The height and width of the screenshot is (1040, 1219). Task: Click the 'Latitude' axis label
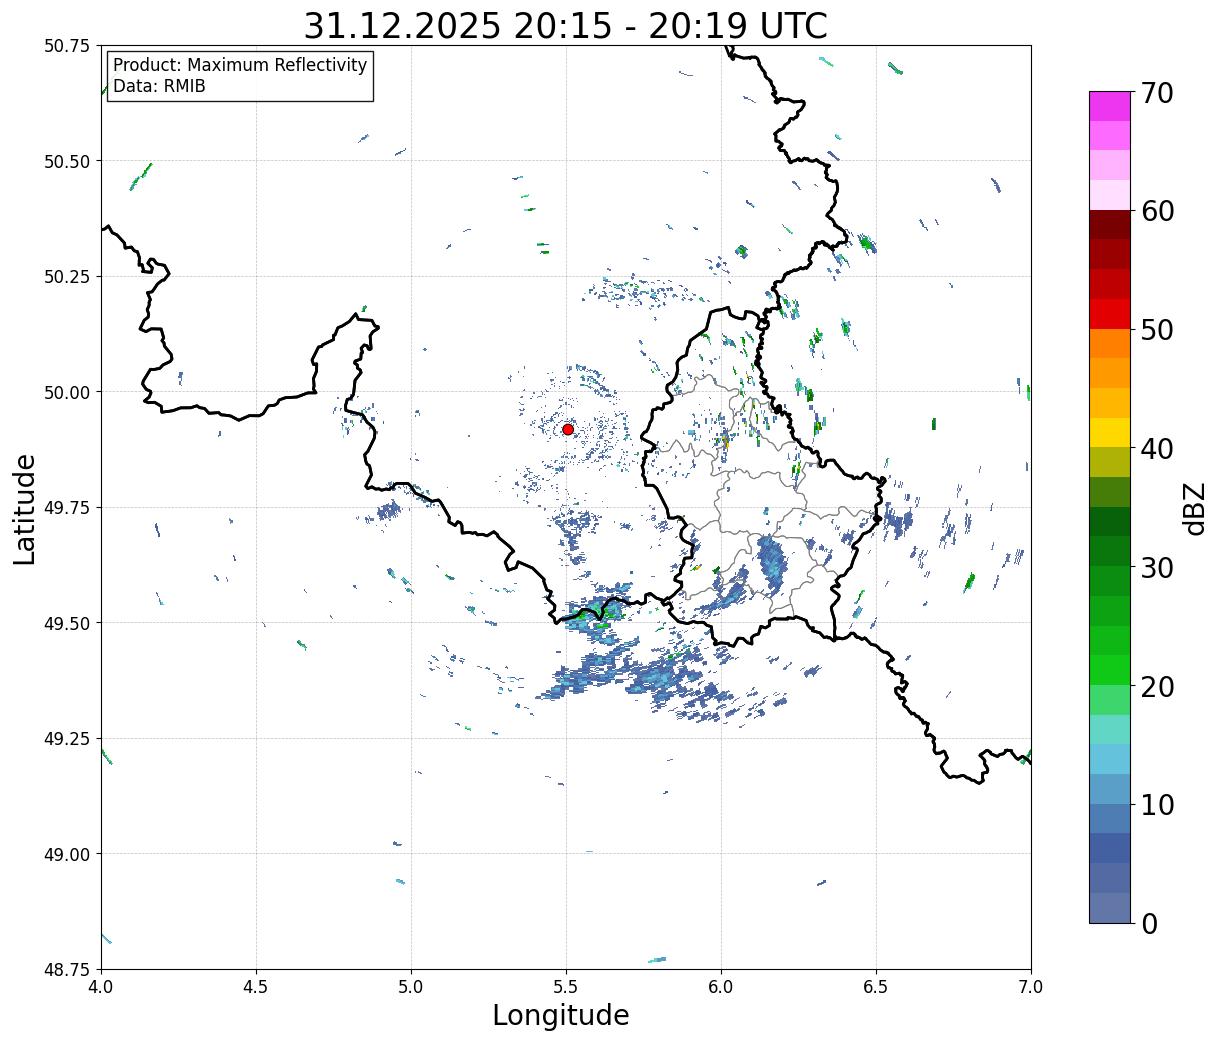click(25, 508)
